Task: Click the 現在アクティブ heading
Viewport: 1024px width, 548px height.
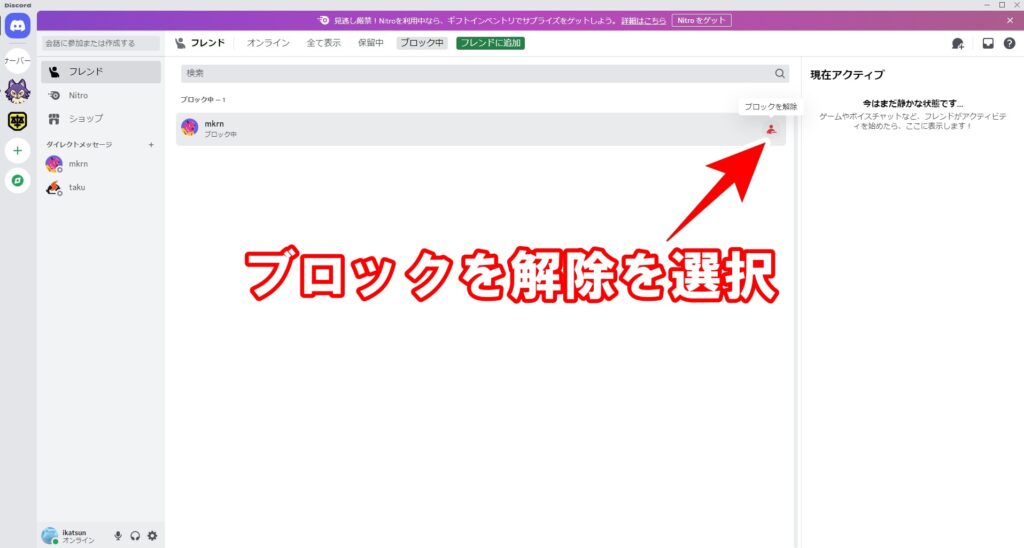Action: (847, 75)
